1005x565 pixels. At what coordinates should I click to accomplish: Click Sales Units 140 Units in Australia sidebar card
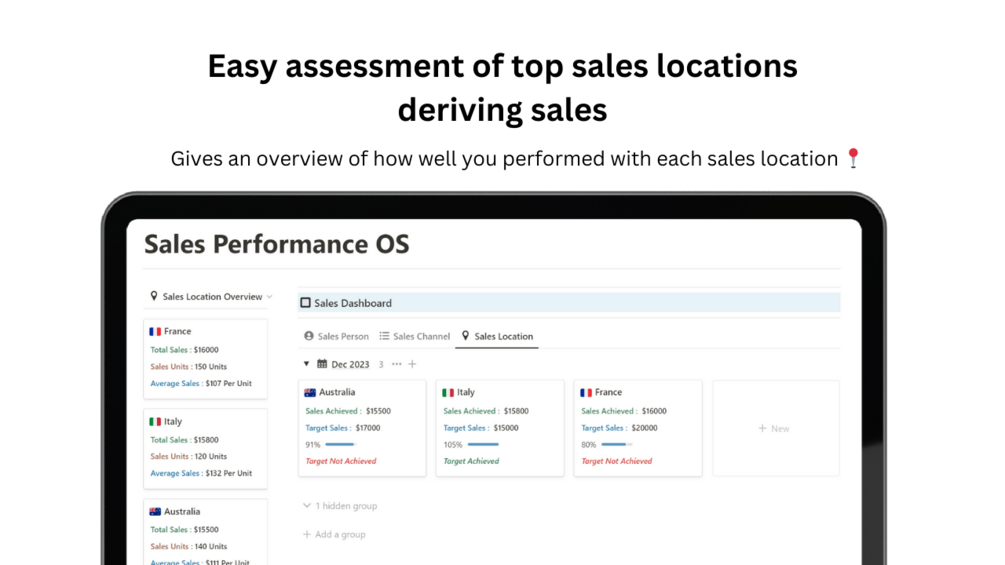[188, 546]
